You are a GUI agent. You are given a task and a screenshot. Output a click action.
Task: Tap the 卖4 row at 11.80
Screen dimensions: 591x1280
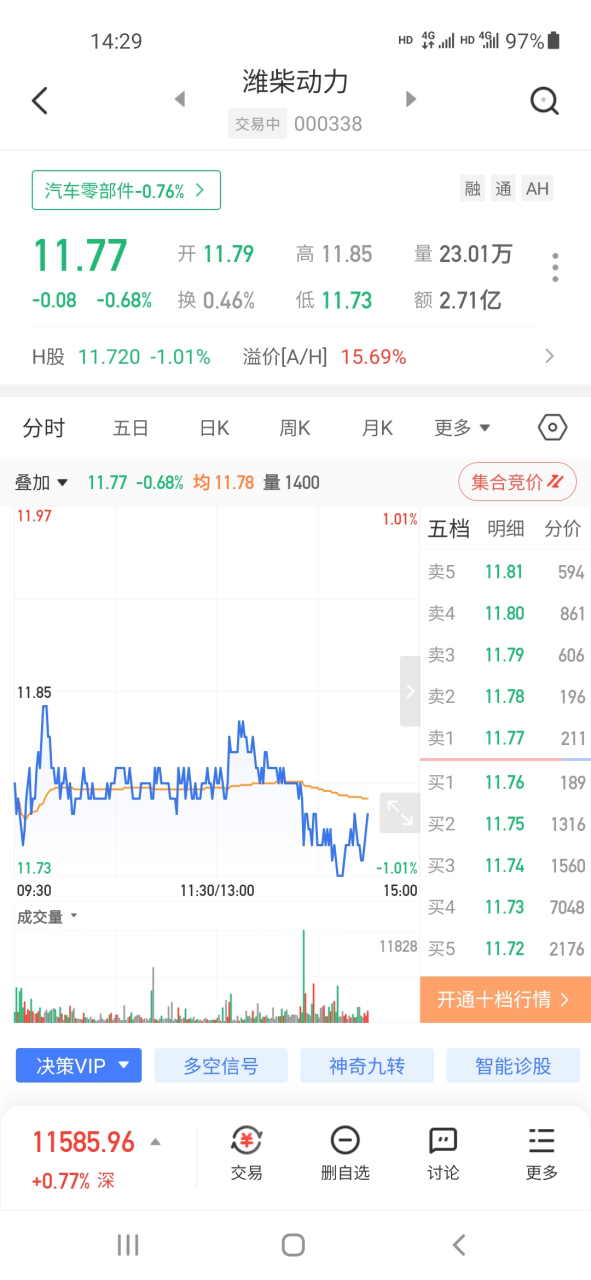tap(505, 614)
